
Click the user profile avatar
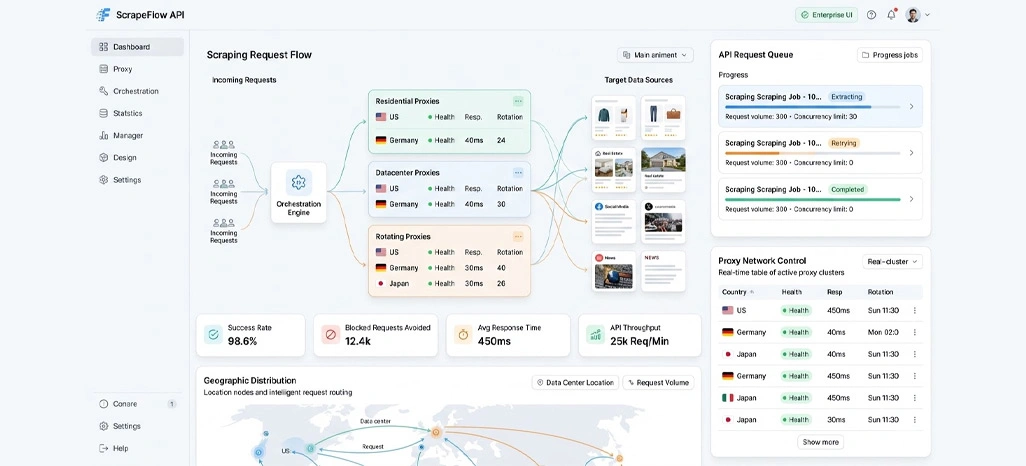[913, 14]
